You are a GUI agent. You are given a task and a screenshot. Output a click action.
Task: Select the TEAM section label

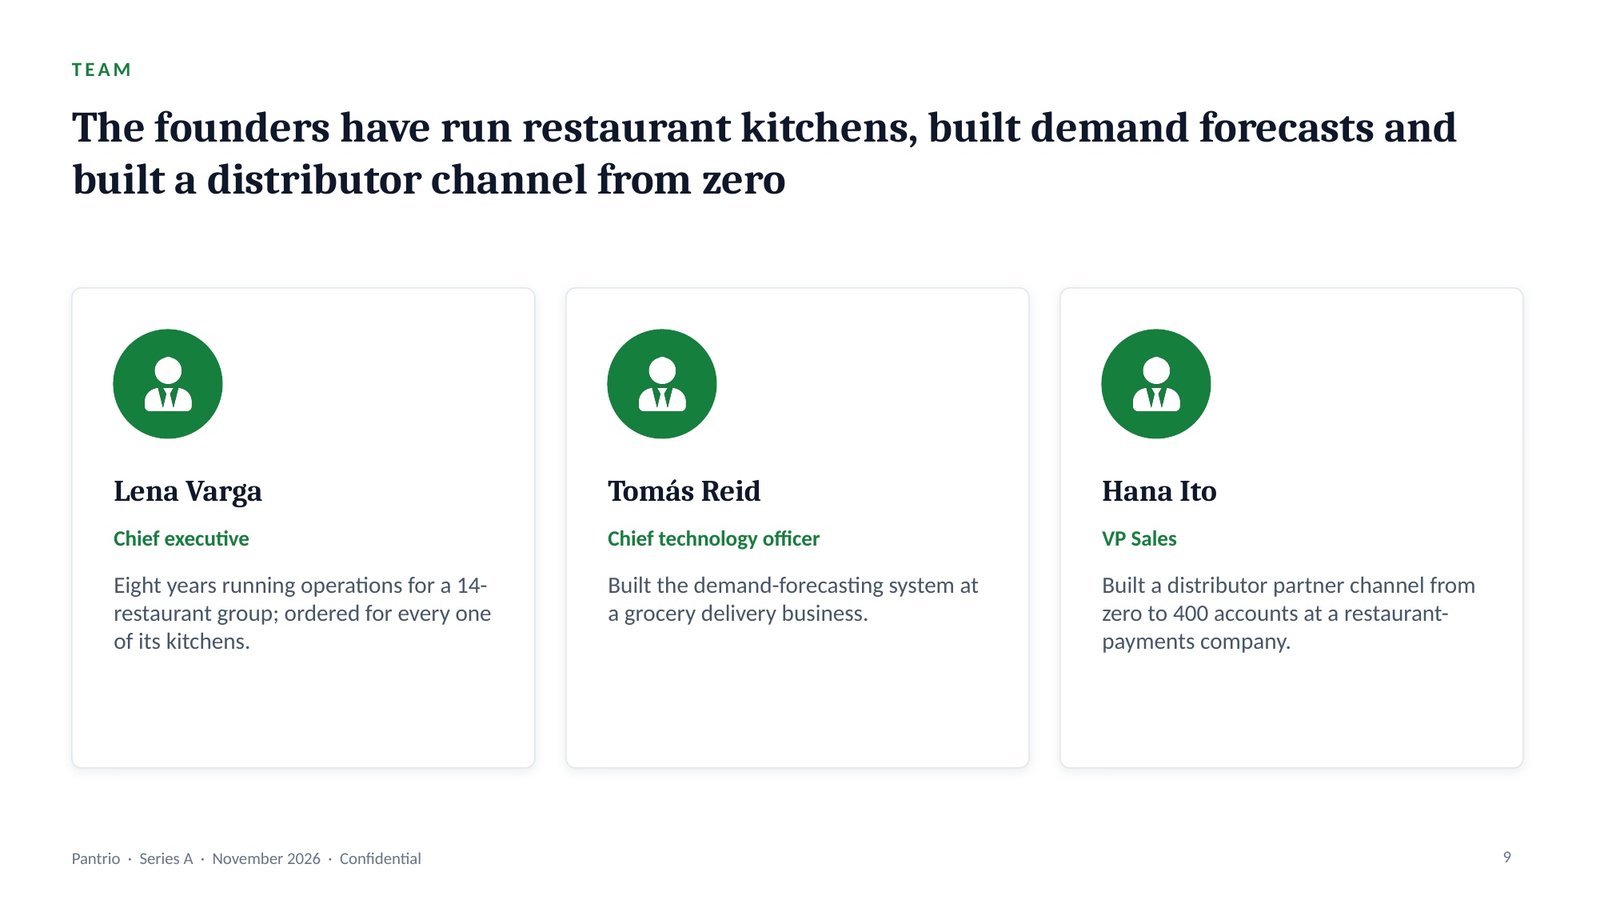coord(102,70)
